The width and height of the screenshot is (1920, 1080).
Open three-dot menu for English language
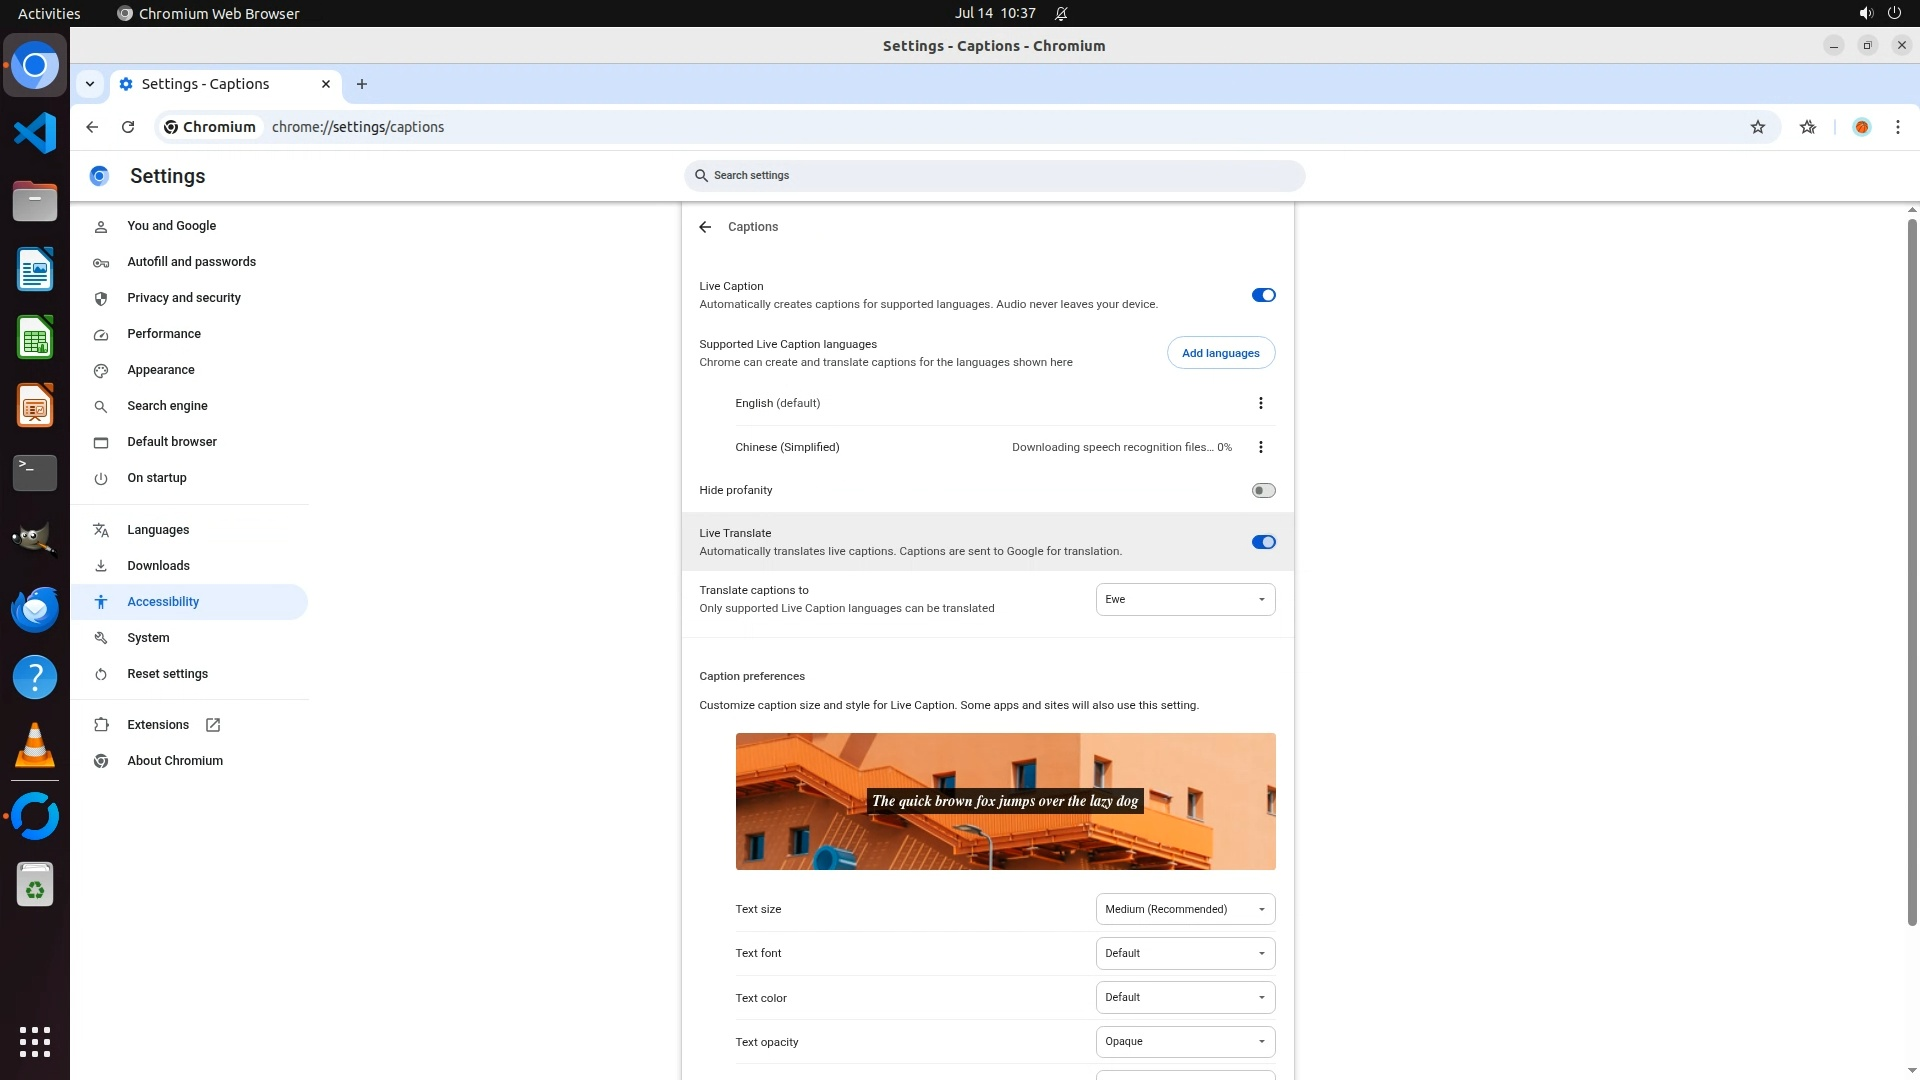1260,403
